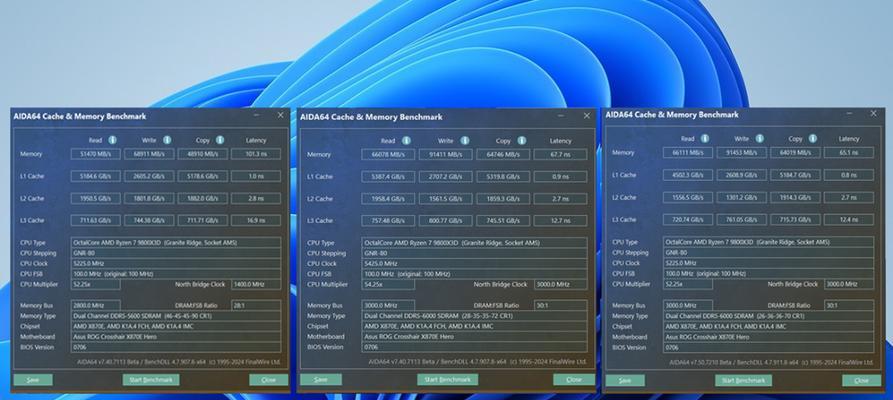Viewport: 893px width, 400px height.
Task: Select the 91453 MB/s memory write value
Action: click(x=742, y=153)
